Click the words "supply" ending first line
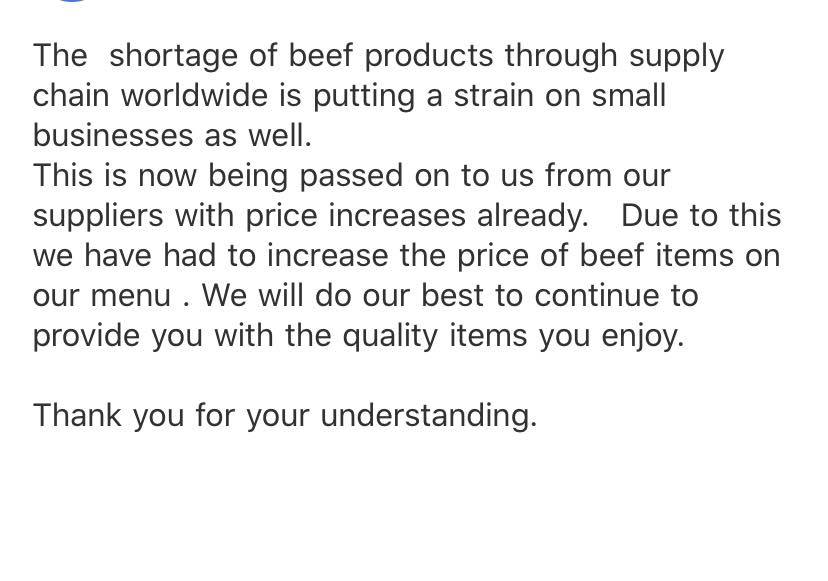Image resolution: width=828 pixels, height=581 pixels. tap(676, 57)
